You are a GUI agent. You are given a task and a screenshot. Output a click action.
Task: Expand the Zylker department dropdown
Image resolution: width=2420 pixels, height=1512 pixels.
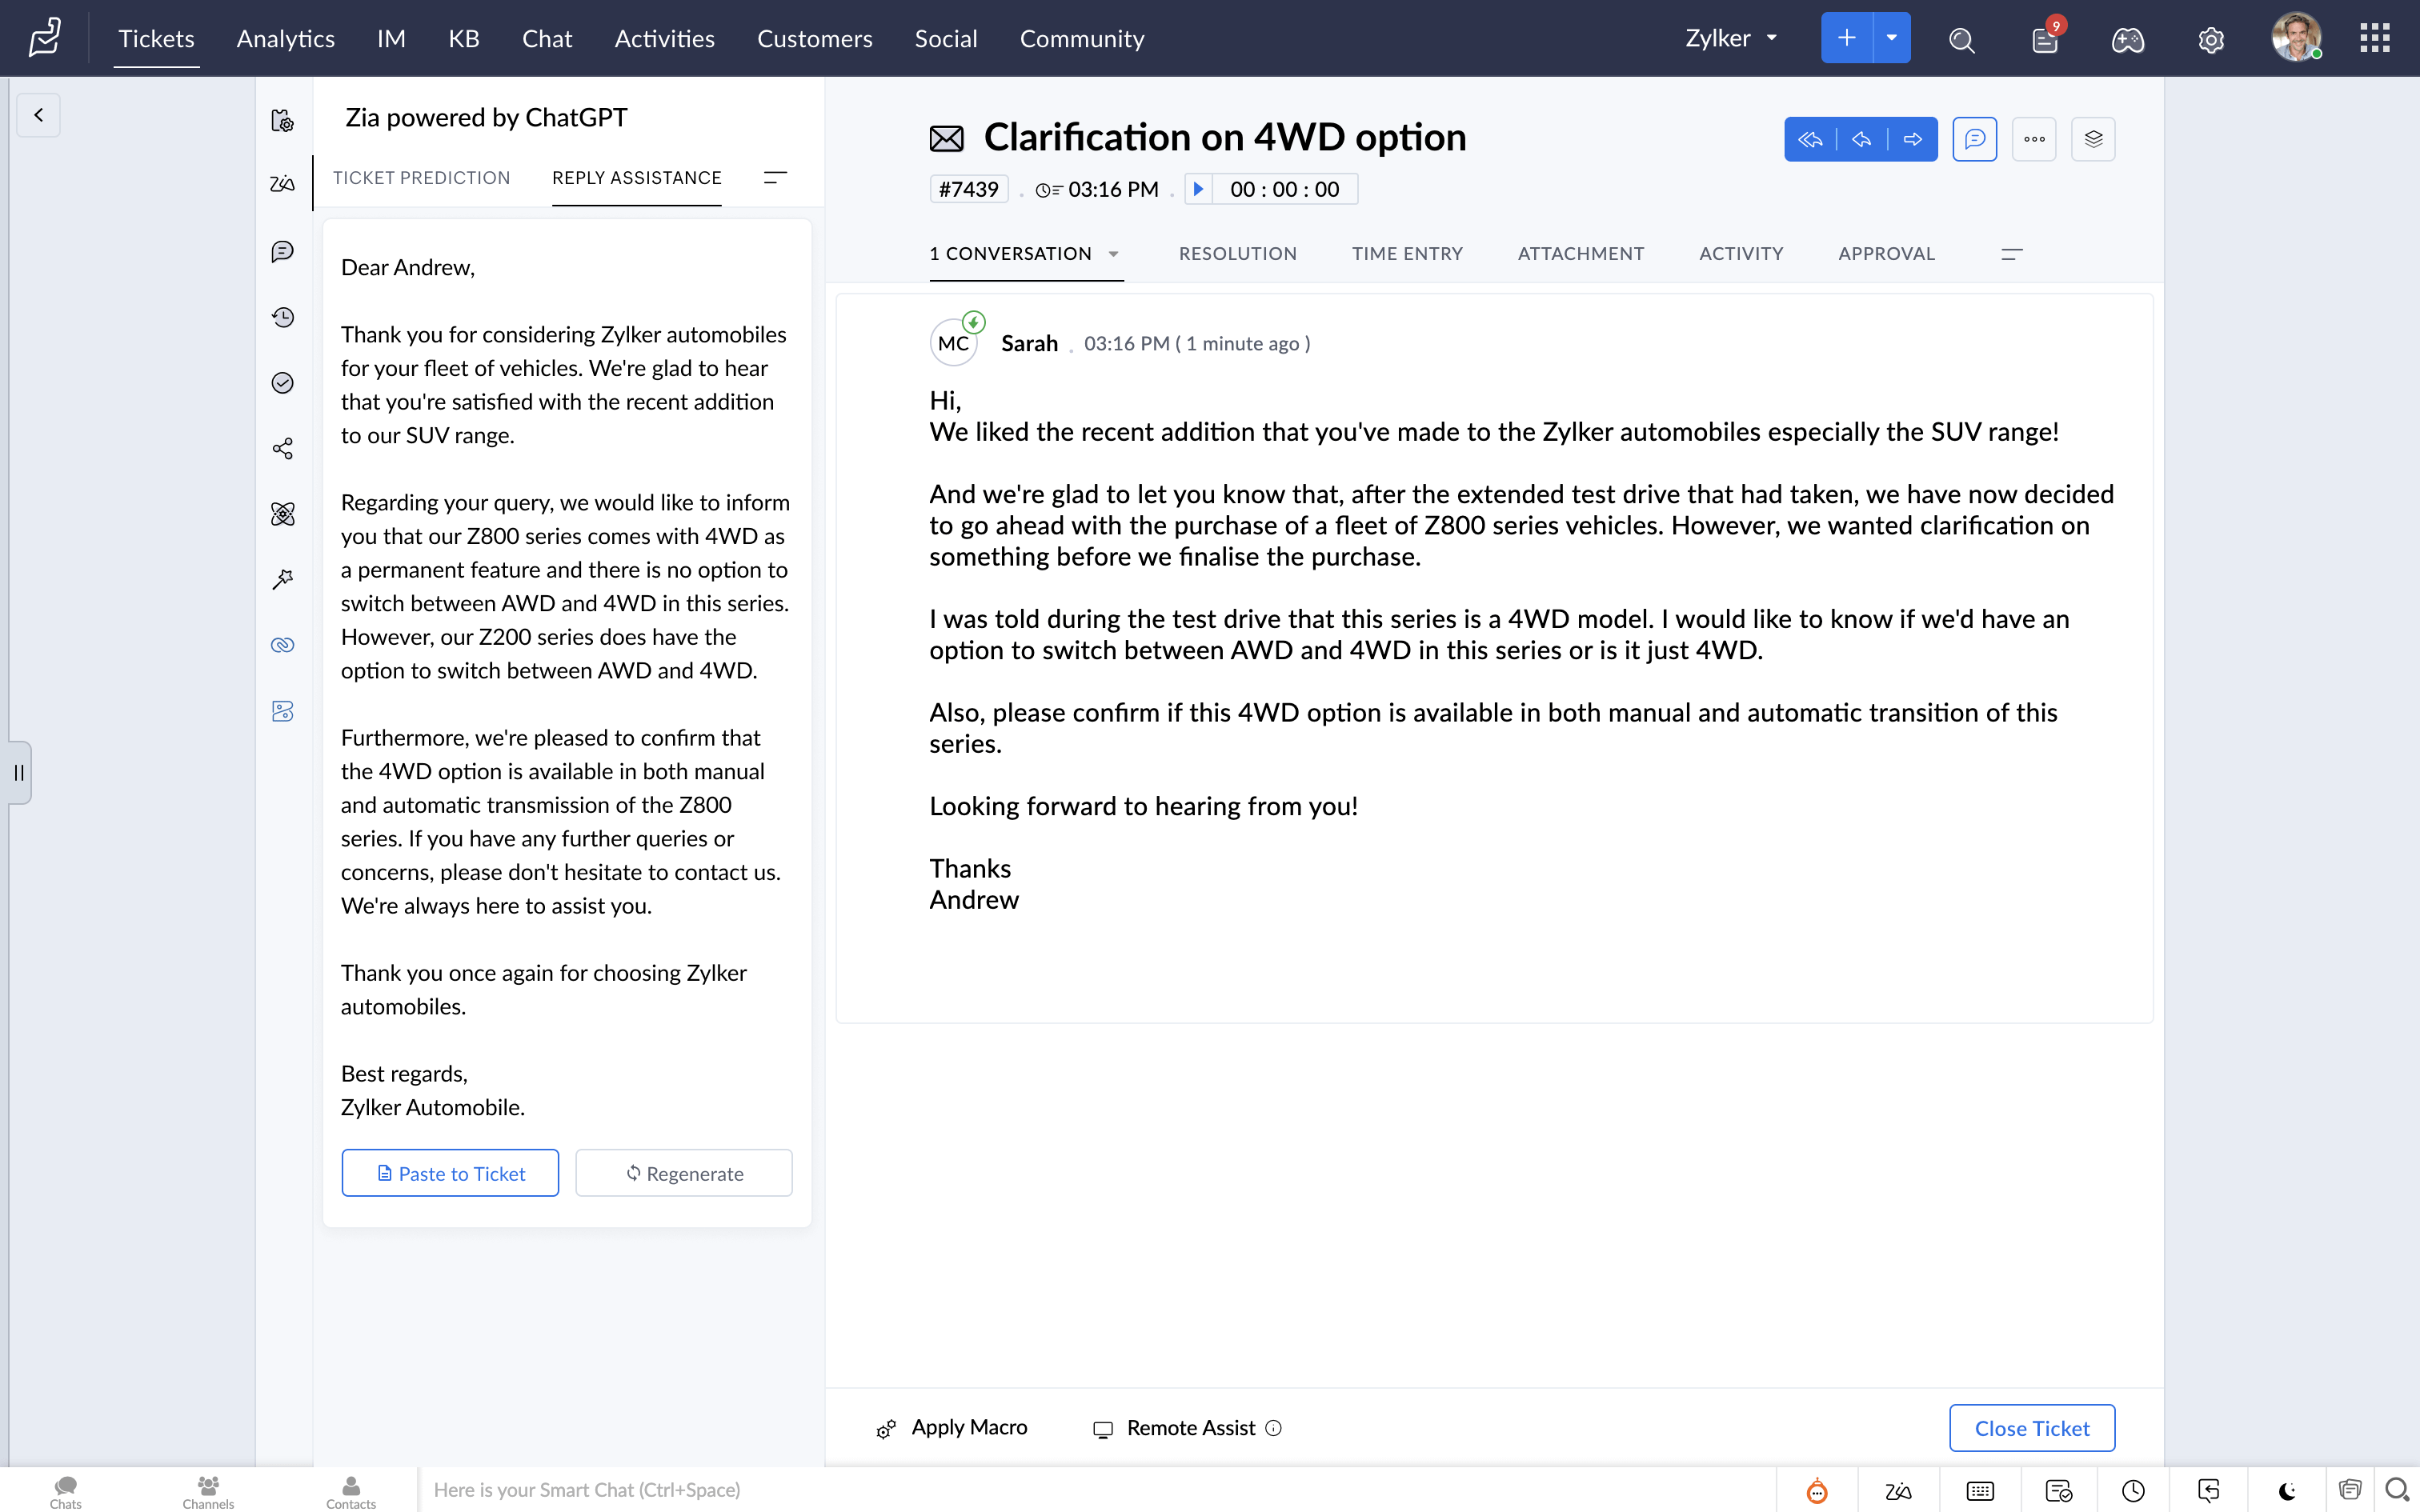[1731, 38]
